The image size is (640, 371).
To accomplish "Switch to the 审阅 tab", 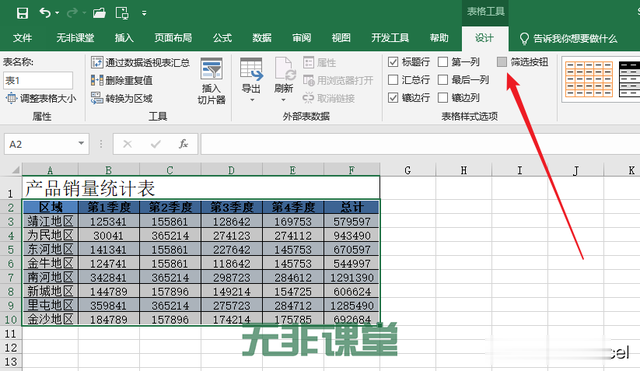I will click(x=302, y=38).
